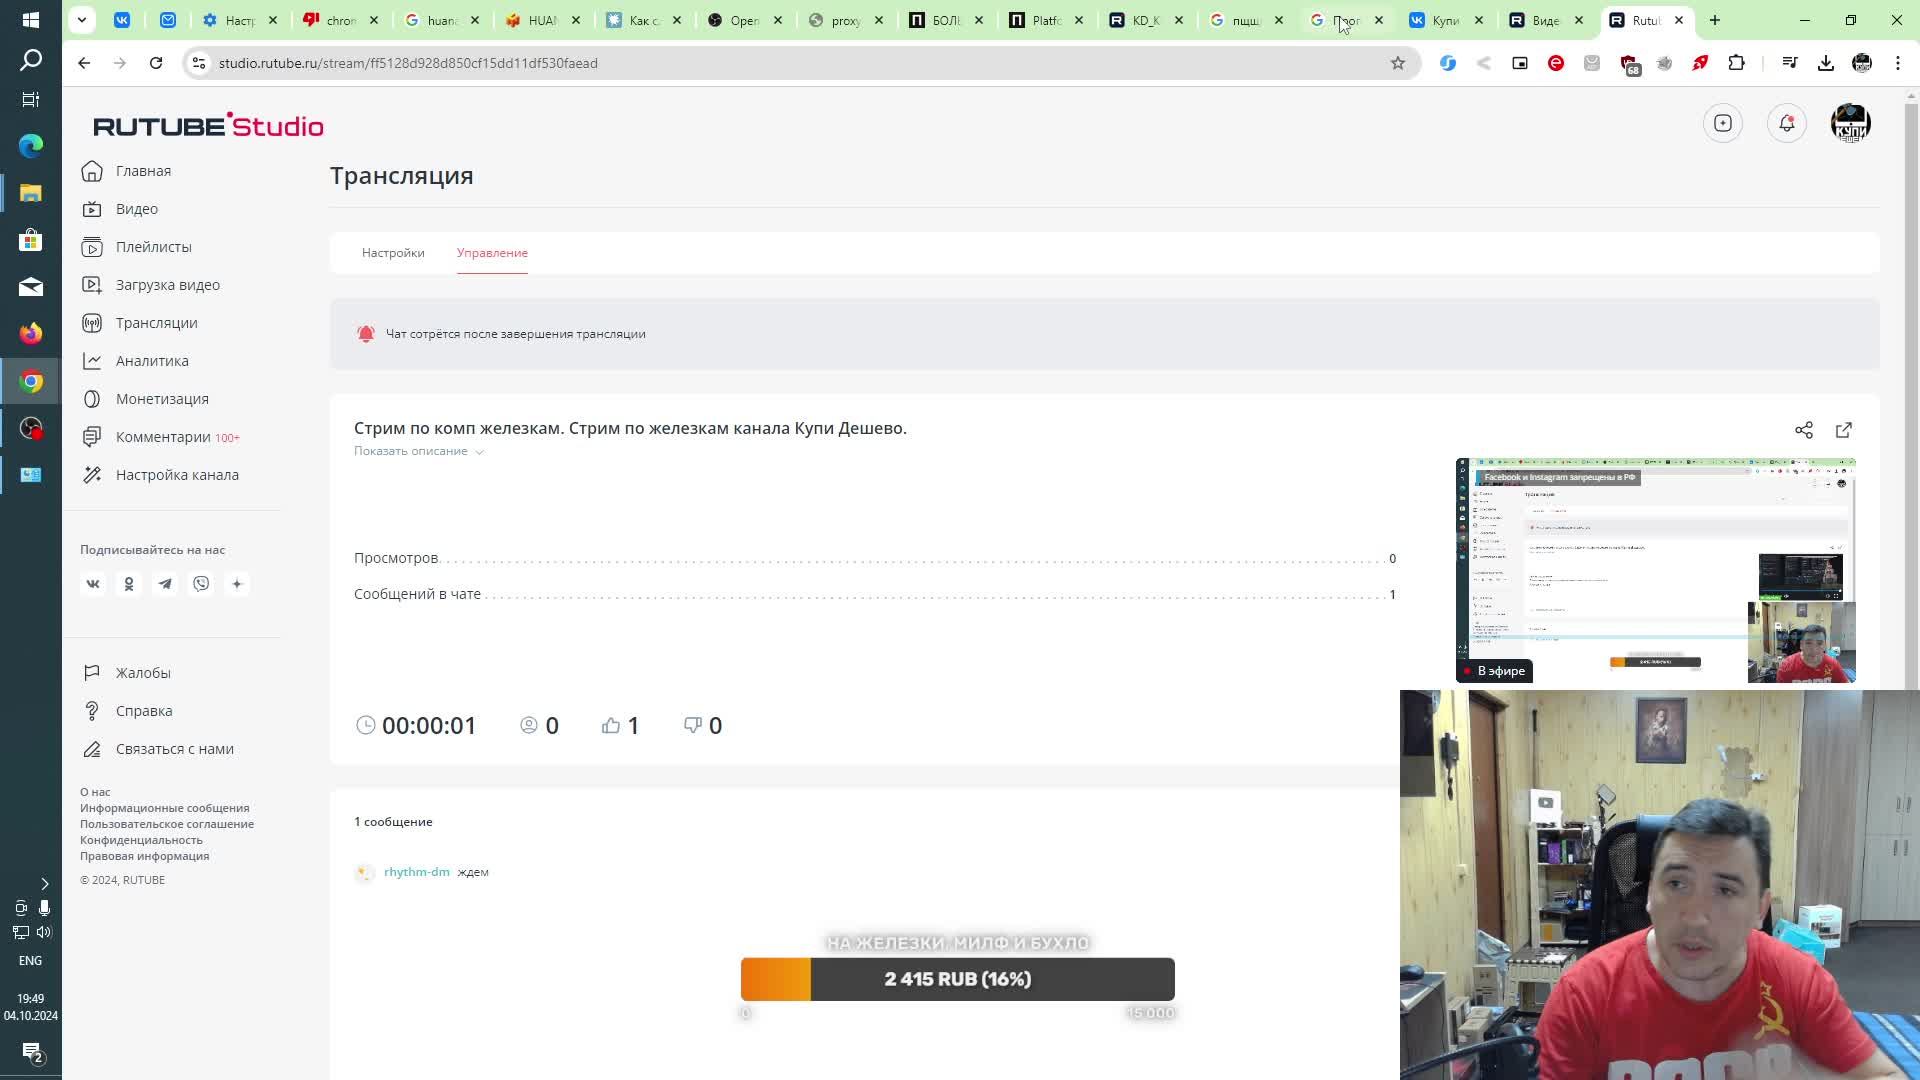Switch to the Настройки tab
This screenshot has width=1920, height=1080.
[x=393, y=253]
